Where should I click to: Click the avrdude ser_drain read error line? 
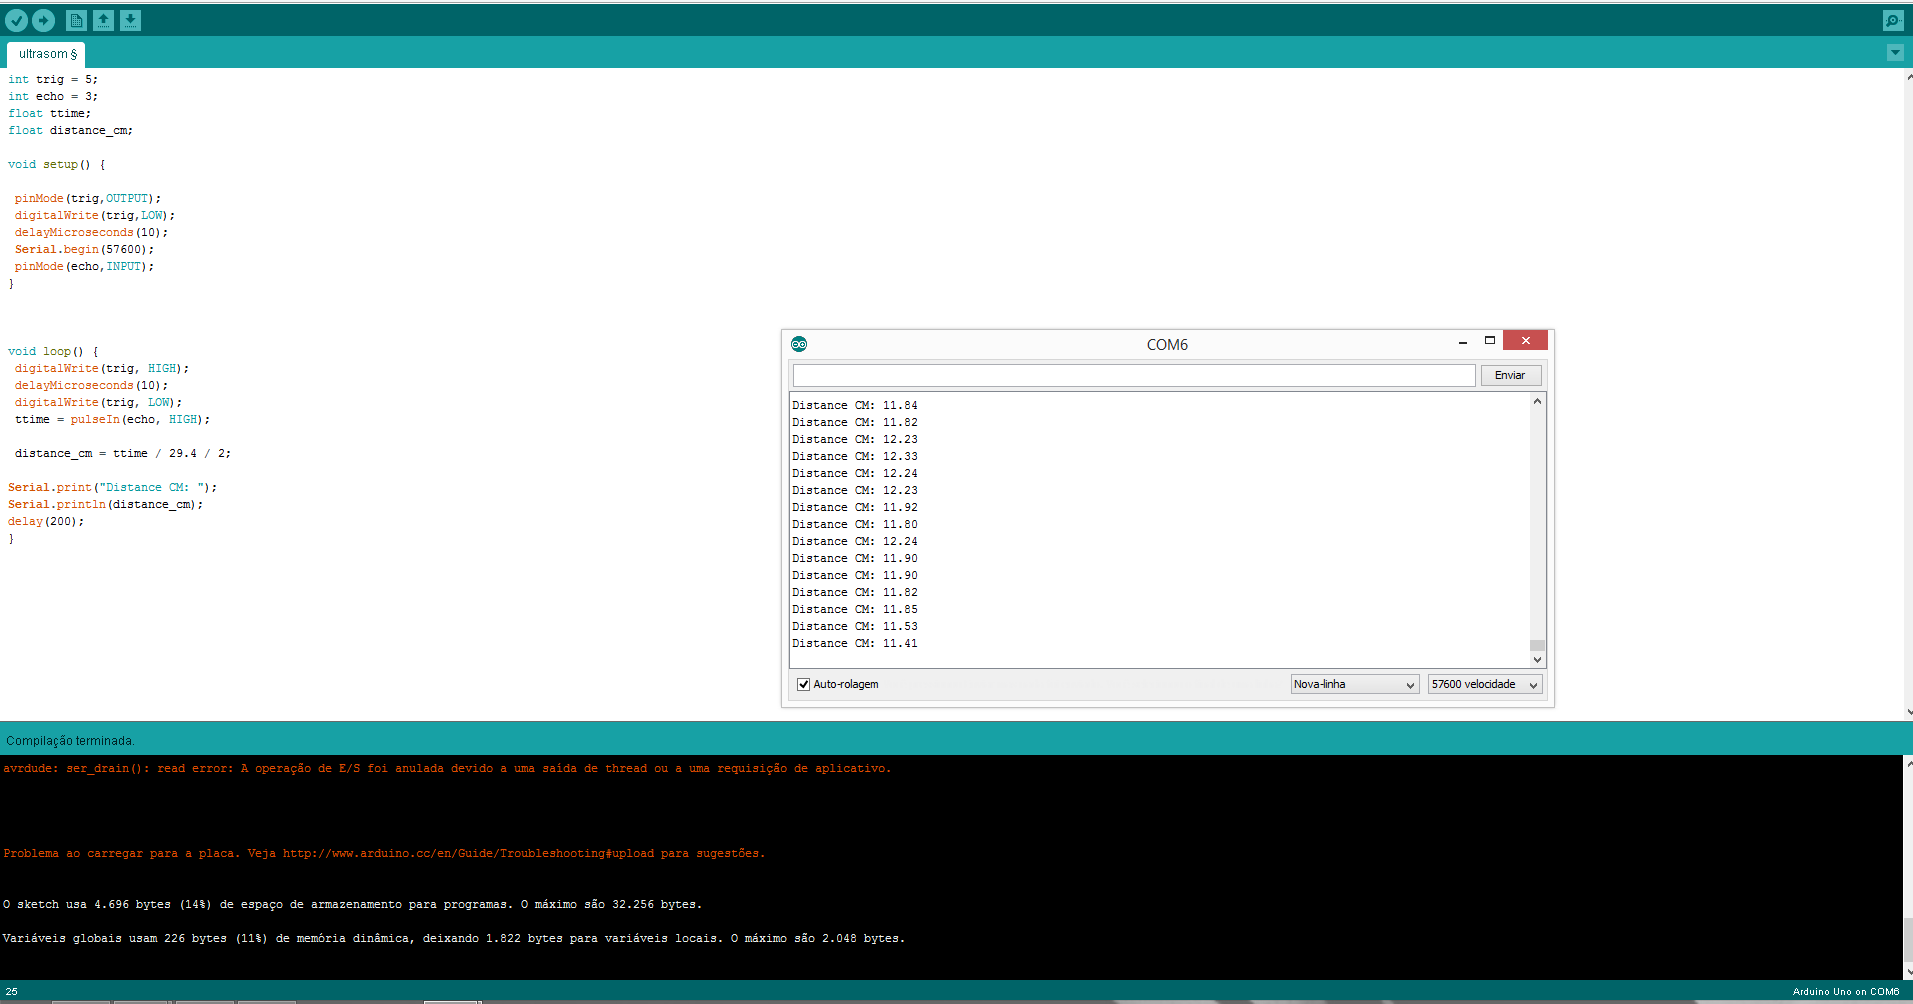[x=447, y=769]
